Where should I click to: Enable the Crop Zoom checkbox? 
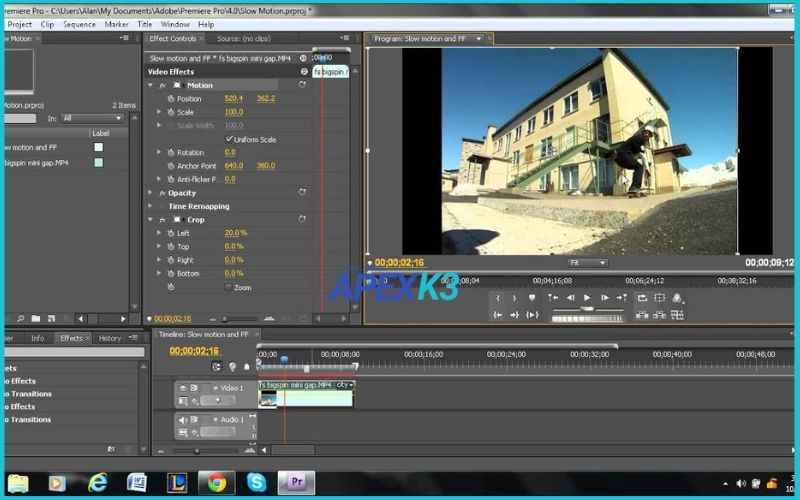[229, 287]
